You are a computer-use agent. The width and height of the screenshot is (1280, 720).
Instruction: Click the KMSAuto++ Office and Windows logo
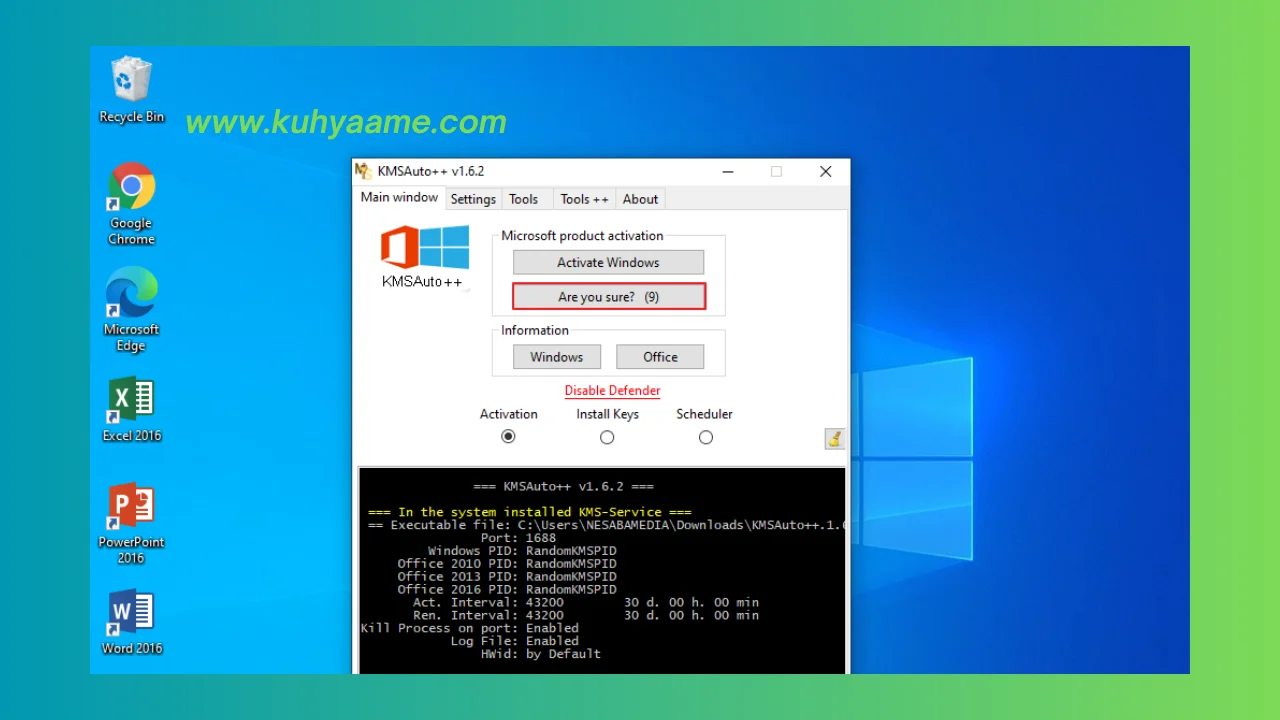(x=425, y=248)
